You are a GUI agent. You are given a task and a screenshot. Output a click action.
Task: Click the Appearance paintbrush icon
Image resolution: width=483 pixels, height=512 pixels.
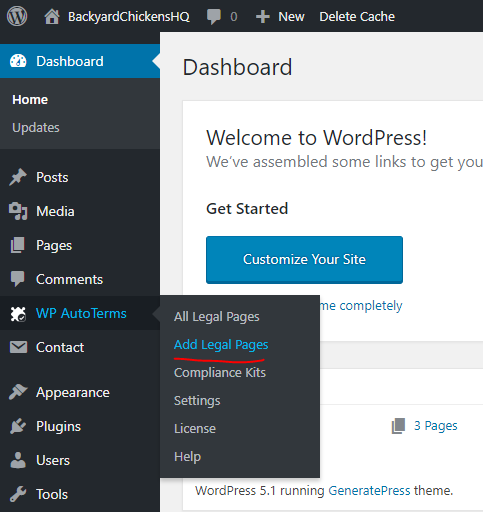(x=18, y=392)
